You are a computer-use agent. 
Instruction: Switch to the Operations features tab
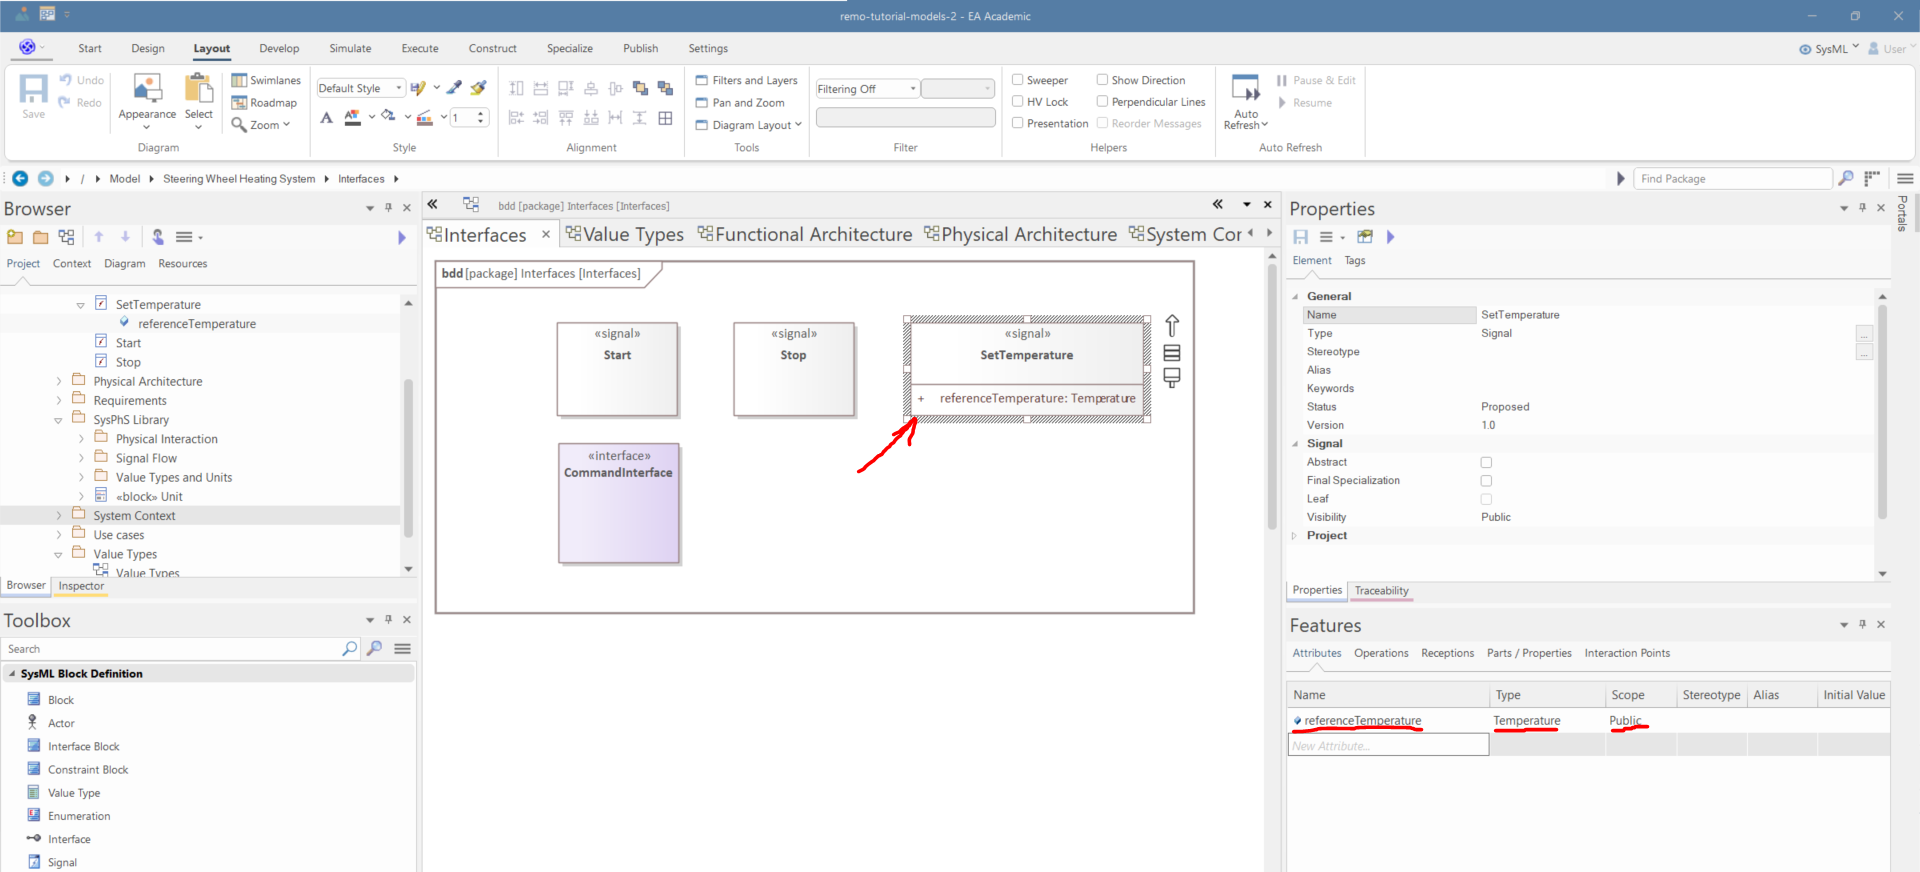(1380, 653)
